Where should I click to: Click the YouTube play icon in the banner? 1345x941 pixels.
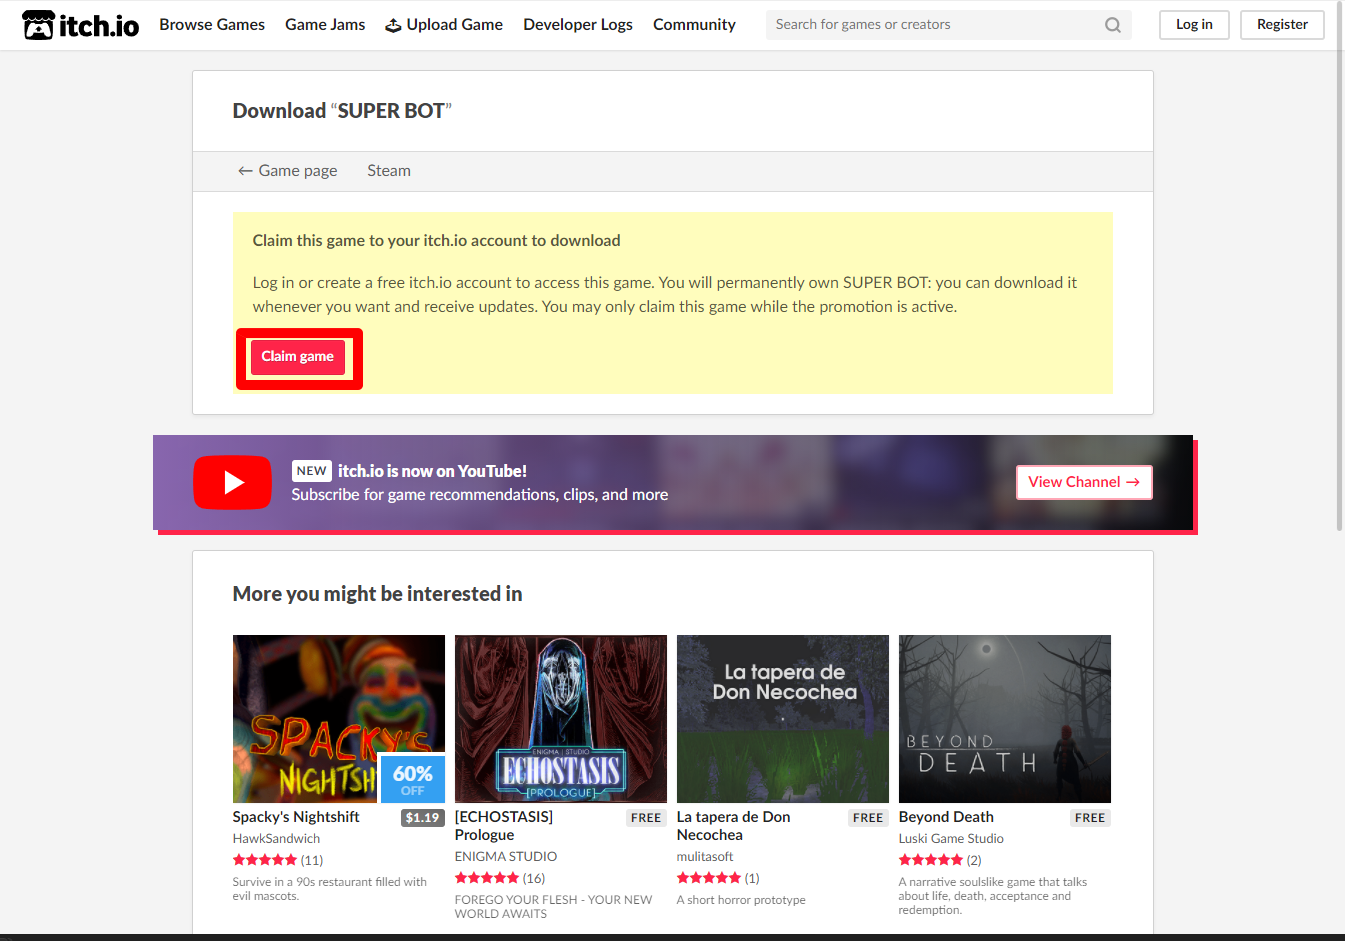point(232,482)
